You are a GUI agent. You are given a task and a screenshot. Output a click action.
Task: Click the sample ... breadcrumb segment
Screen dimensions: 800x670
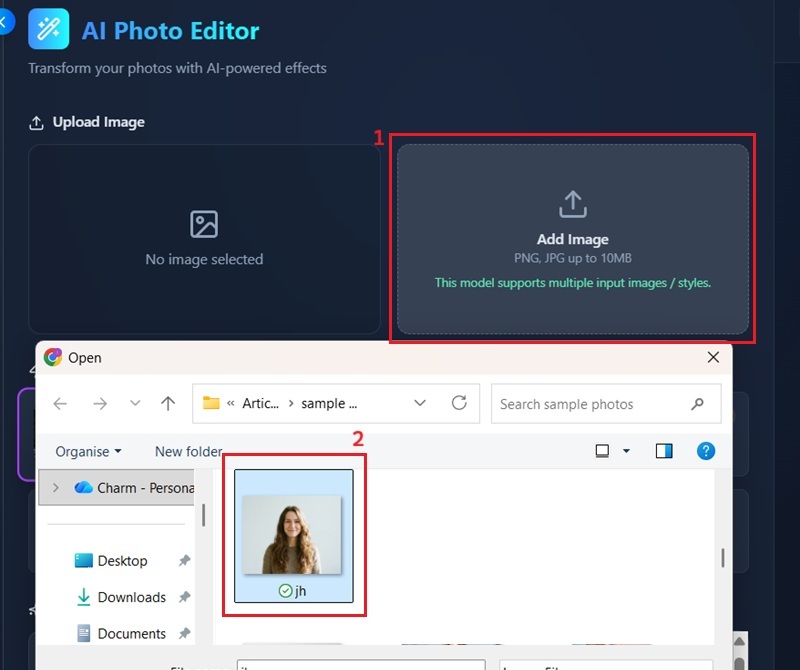coord(329,403)
